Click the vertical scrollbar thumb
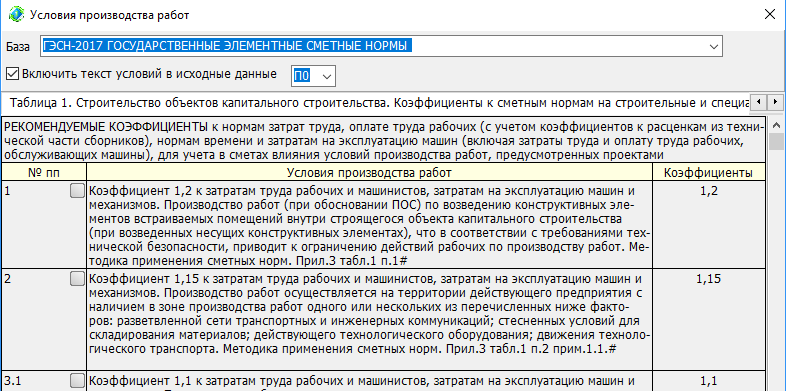Image resolution: width=786 pixels, height=391 pixels. (777, 141)
